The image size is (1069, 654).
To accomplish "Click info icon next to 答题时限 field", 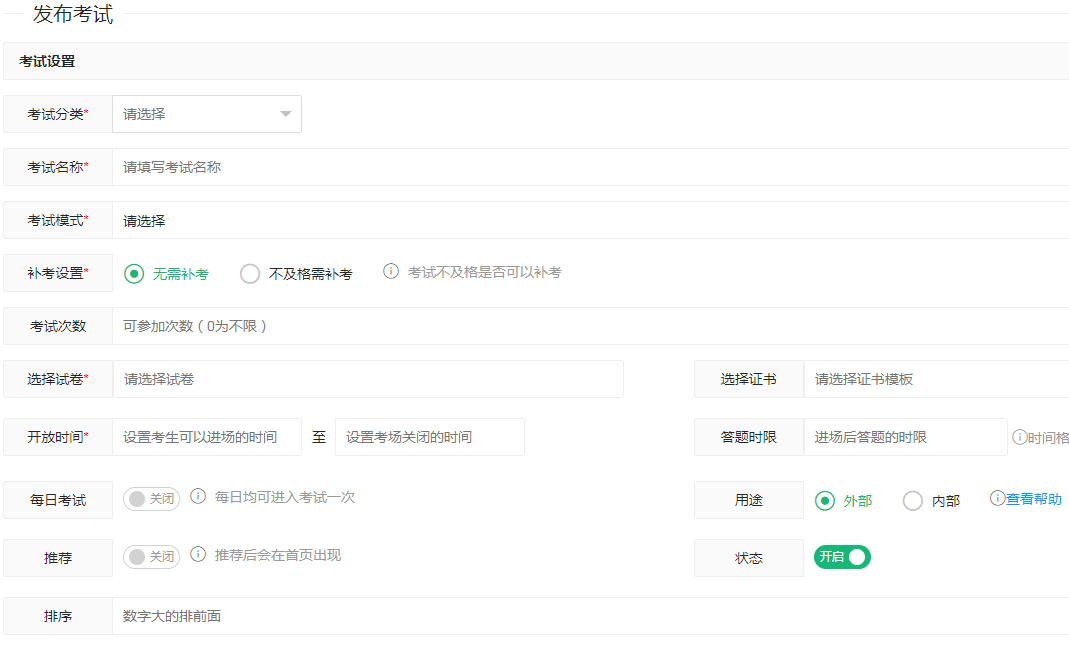I will 1019,437.
